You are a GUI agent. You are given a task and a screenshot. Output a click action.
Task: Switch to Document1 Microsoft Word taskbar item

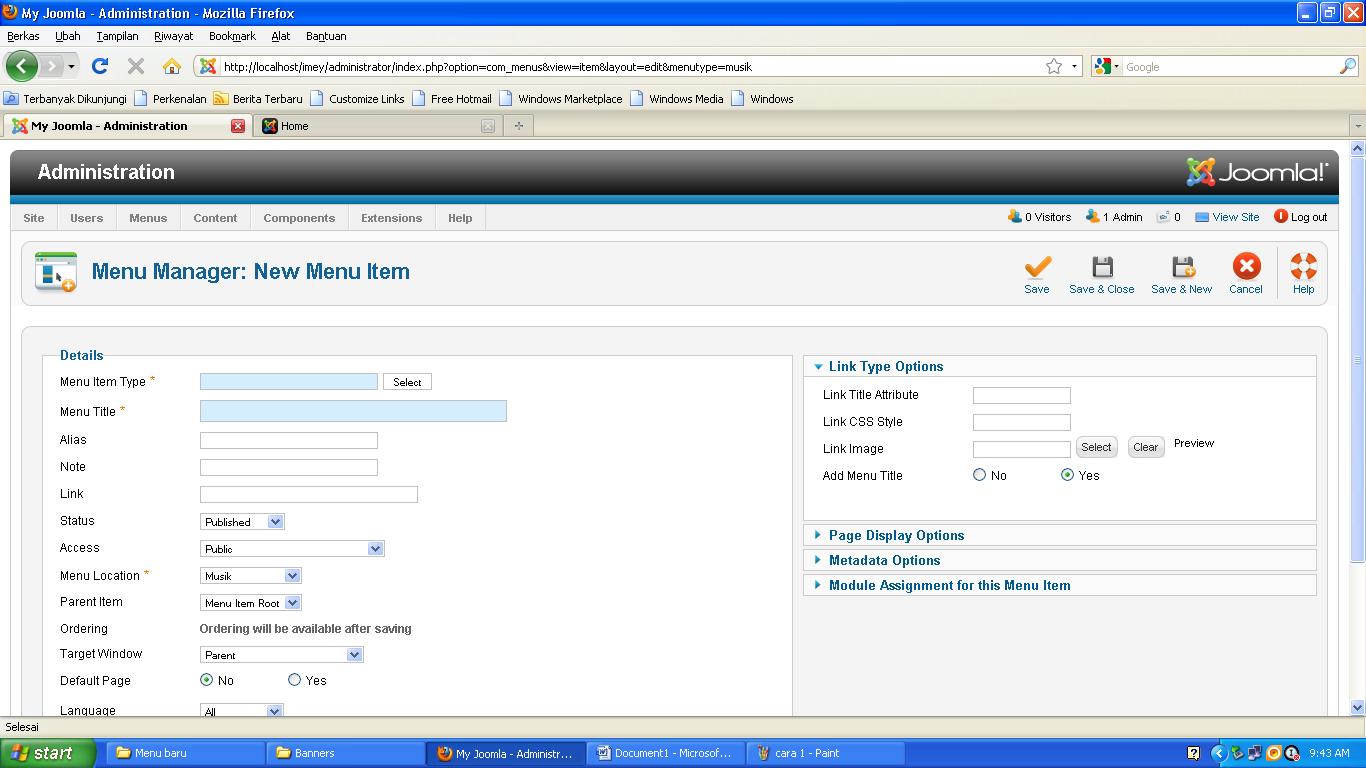(x=666, y=753)
